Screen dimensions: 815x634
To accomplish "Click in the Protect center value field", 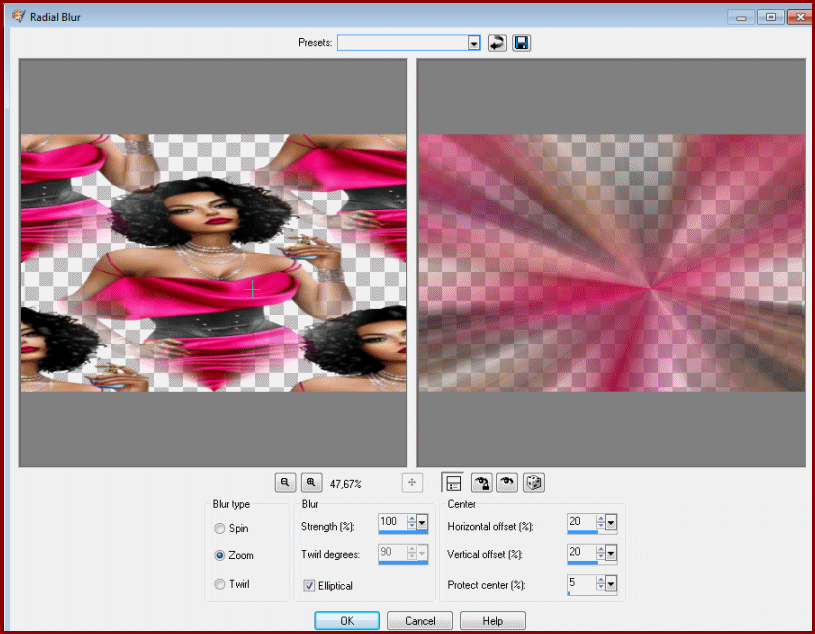I will click(x=582, y=583).
